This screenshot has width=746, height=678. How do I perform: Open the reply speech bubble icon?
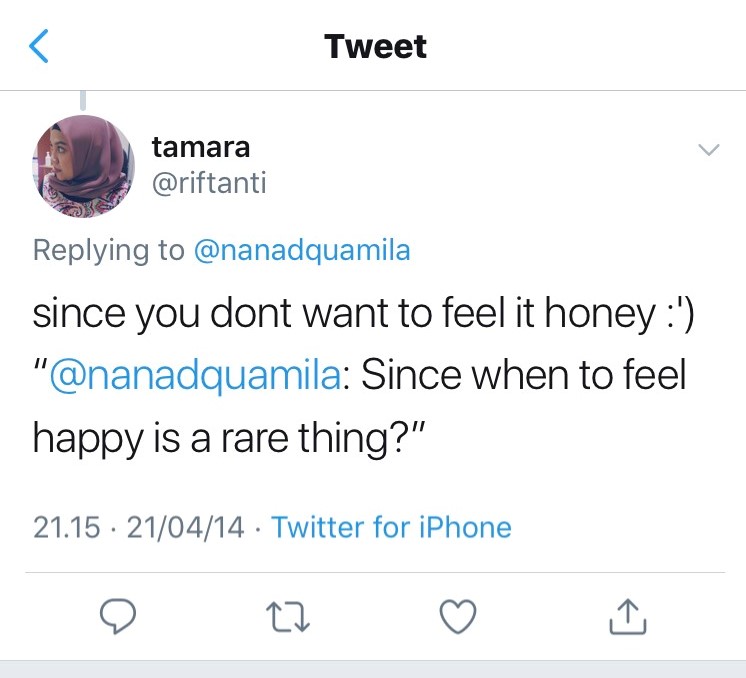(118, 616)
